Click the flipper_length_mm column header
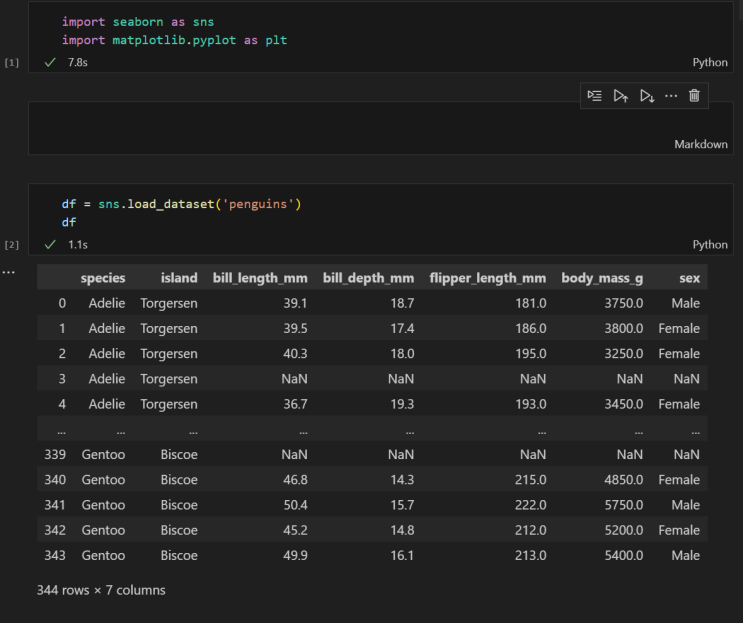This screenshot has width=743, height=623. point(487,278)
